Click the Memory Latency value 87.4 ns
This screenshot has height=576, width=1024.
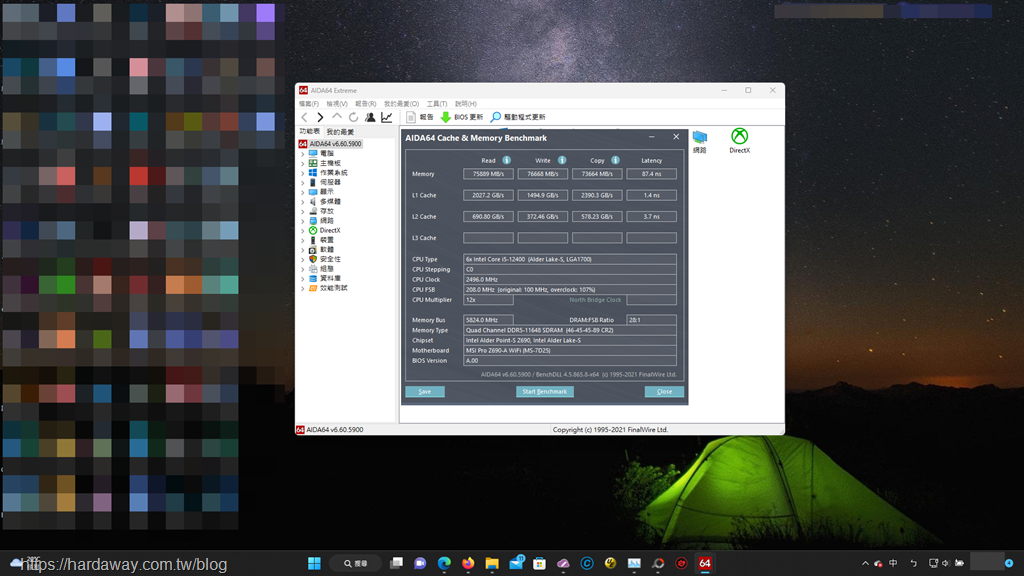(651, 174)
